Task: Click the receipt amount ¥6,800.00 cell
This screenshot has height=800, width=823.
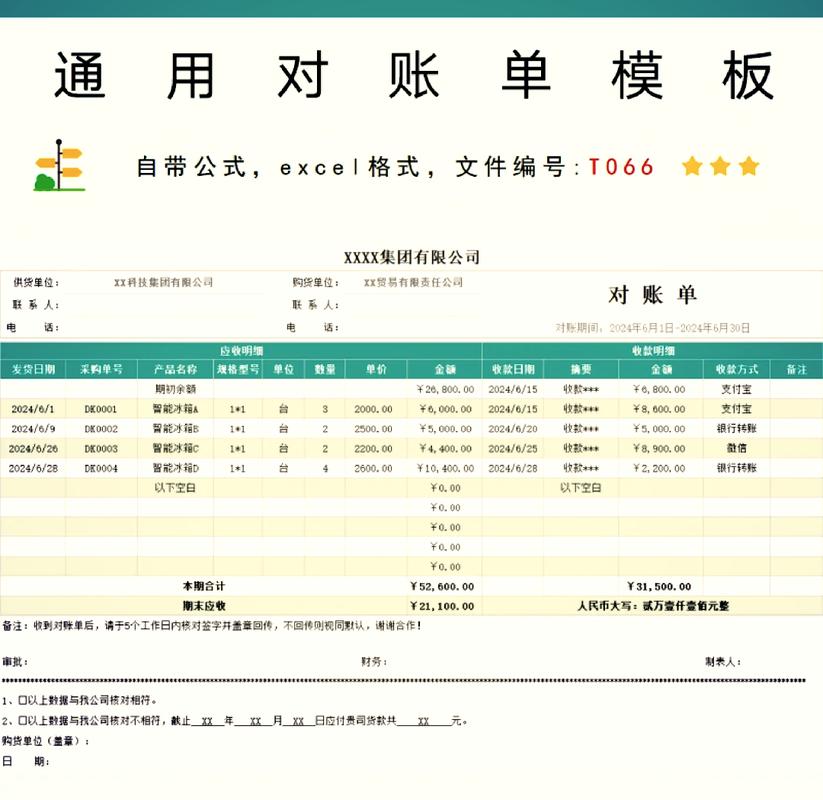Action: (659, 389)
